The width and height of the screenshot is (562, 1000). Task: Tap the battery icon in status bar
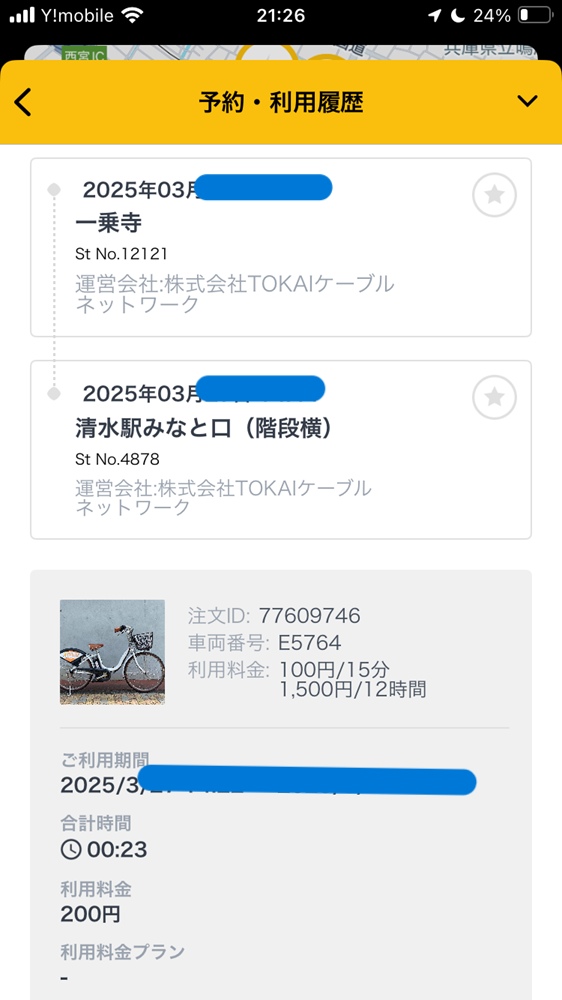pyautogui.click(x=533, y=15)
